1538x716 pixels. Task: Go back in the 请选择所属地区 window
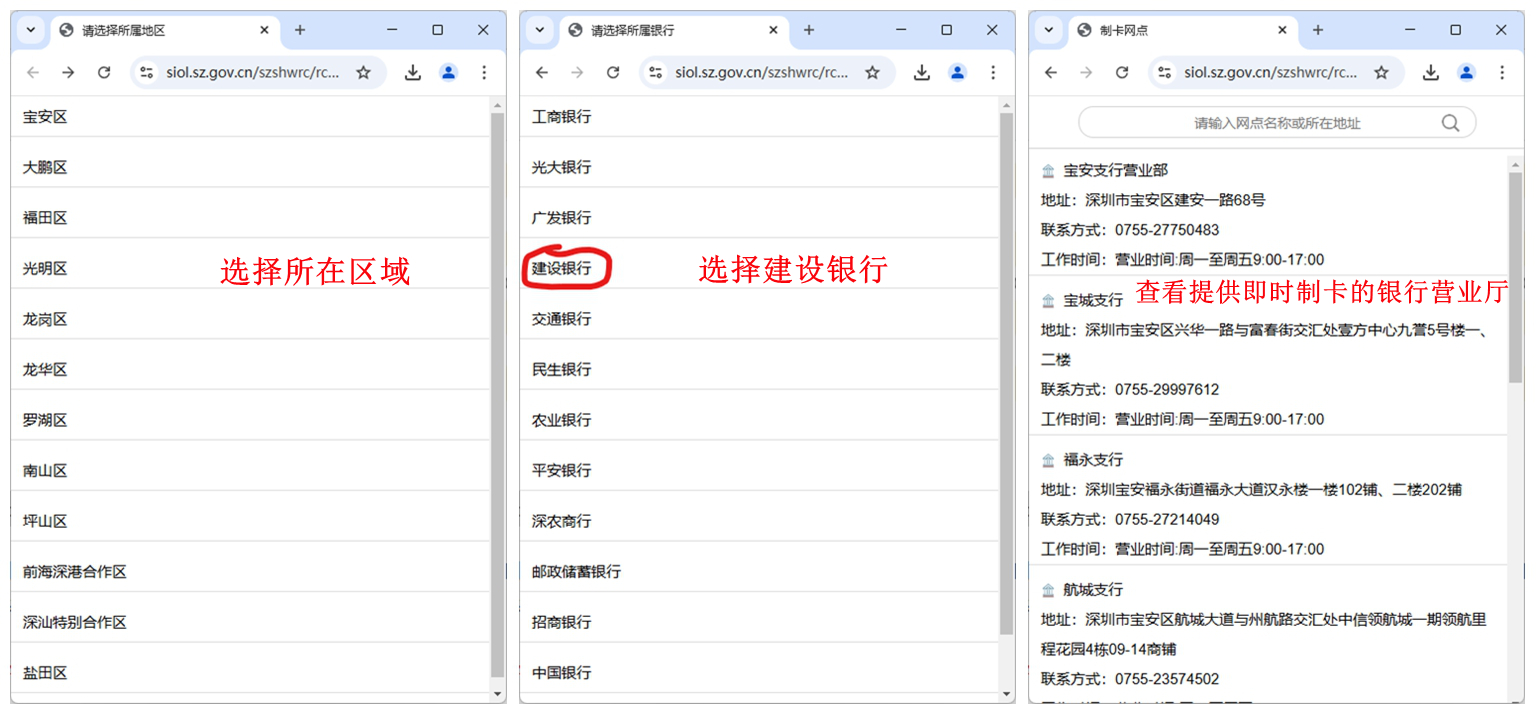click(33, 72)
